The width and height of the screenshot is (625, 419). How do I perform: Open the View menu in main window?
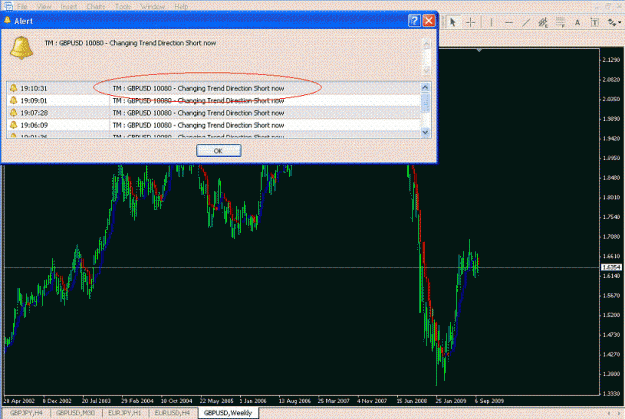pos(45,6)
